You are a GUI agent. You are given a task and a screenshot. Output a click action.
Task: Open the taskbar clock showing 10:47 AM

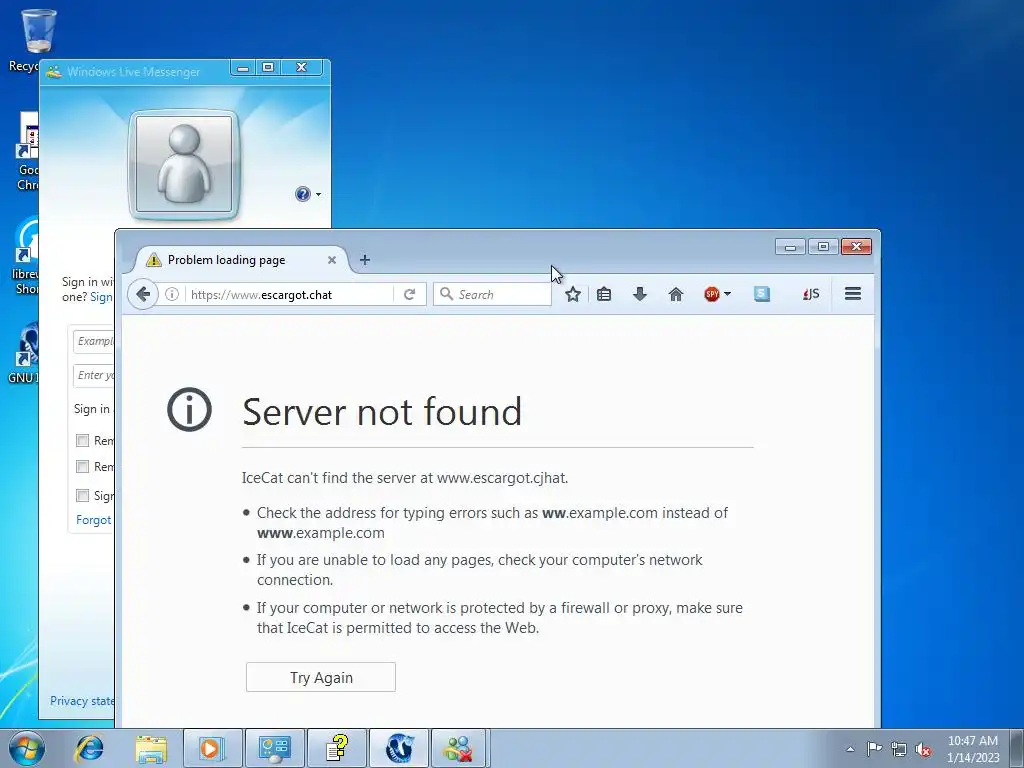[x=973, y=749]
